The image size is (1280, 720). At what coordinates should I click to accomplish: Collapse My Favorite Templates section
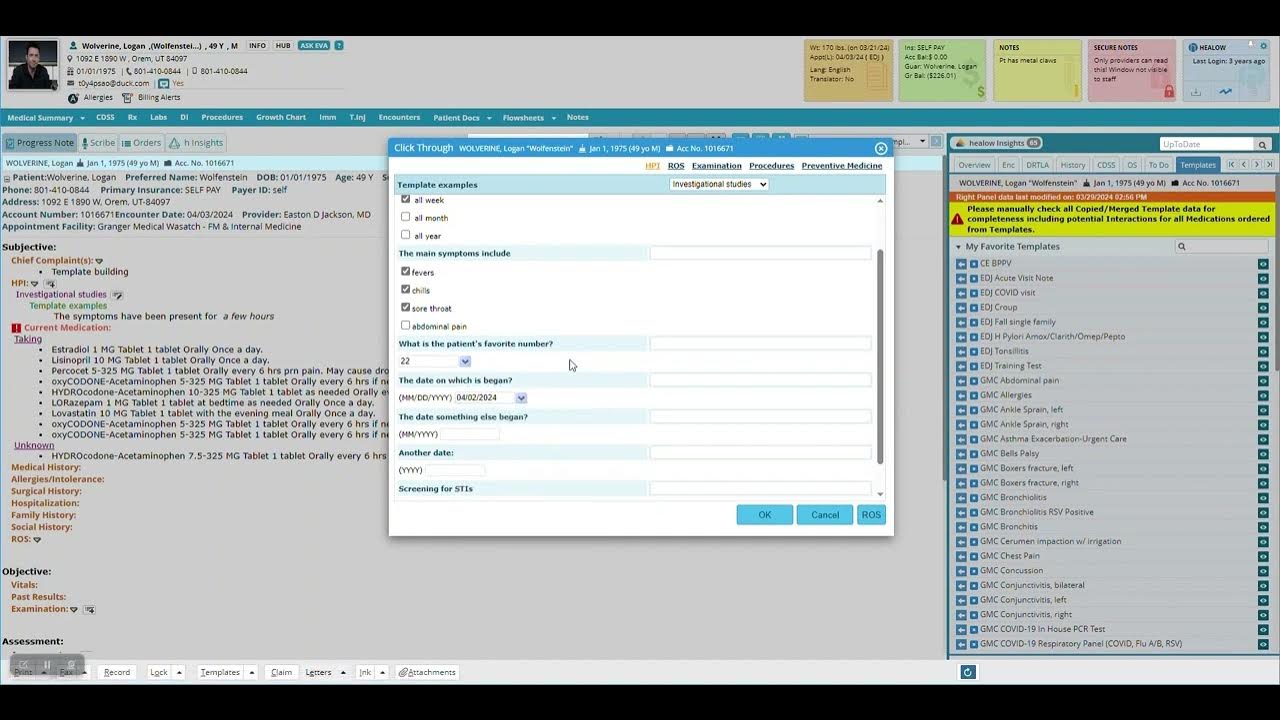click(958, 246)
